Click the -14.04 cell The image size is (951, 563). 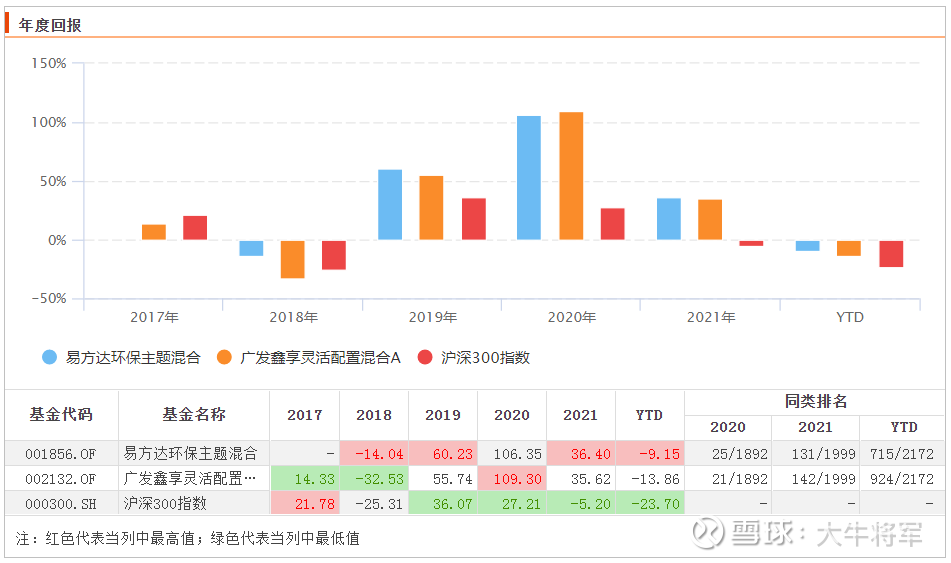tap(374, 454)
